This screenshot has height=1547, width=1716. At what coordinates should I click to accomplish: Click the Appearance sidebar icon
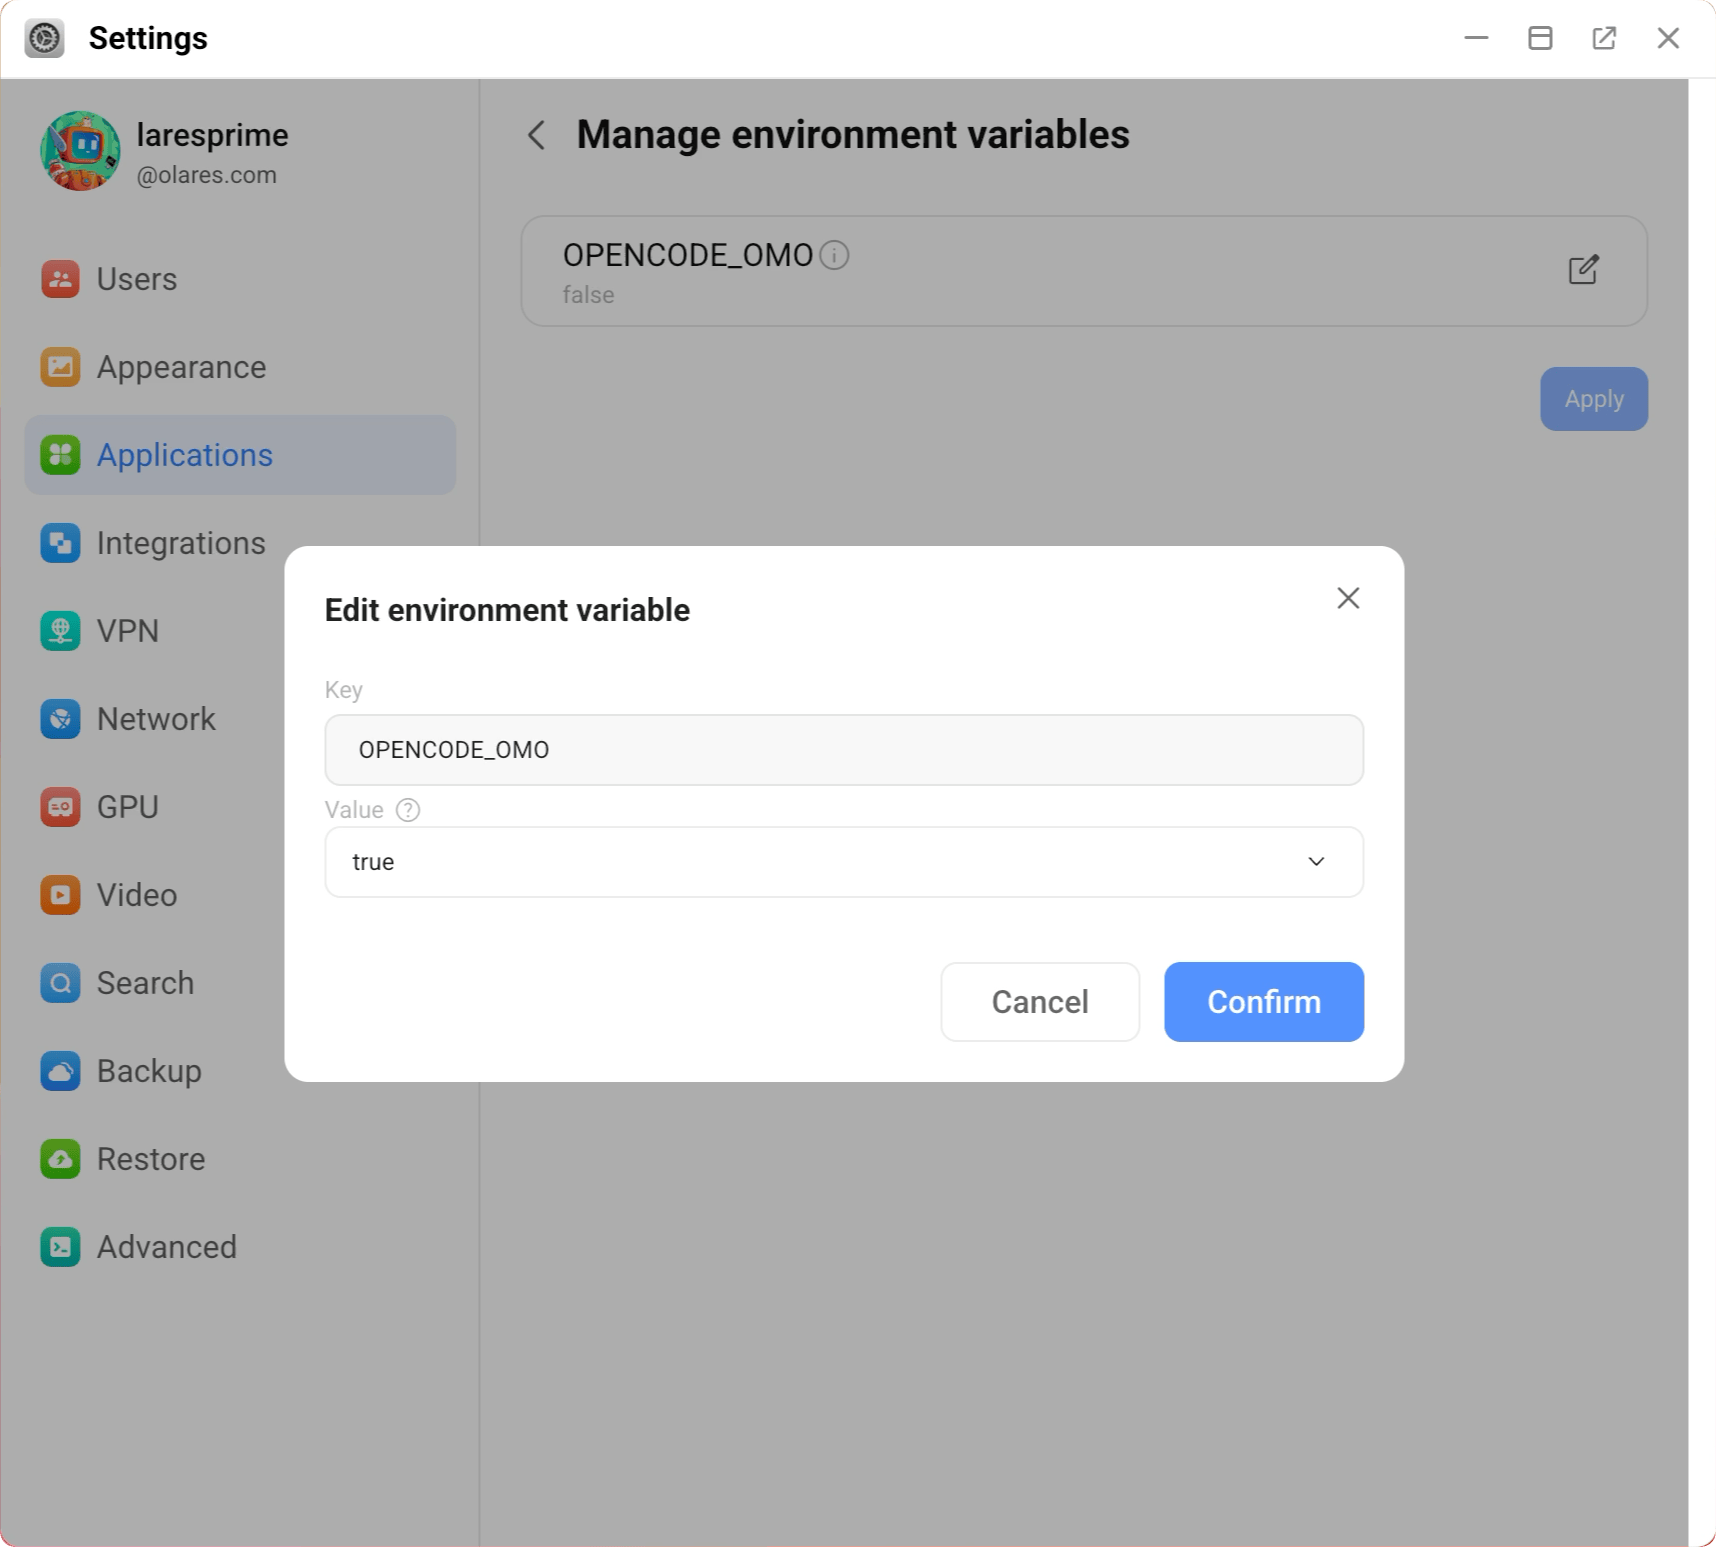[x=60, y=367]
